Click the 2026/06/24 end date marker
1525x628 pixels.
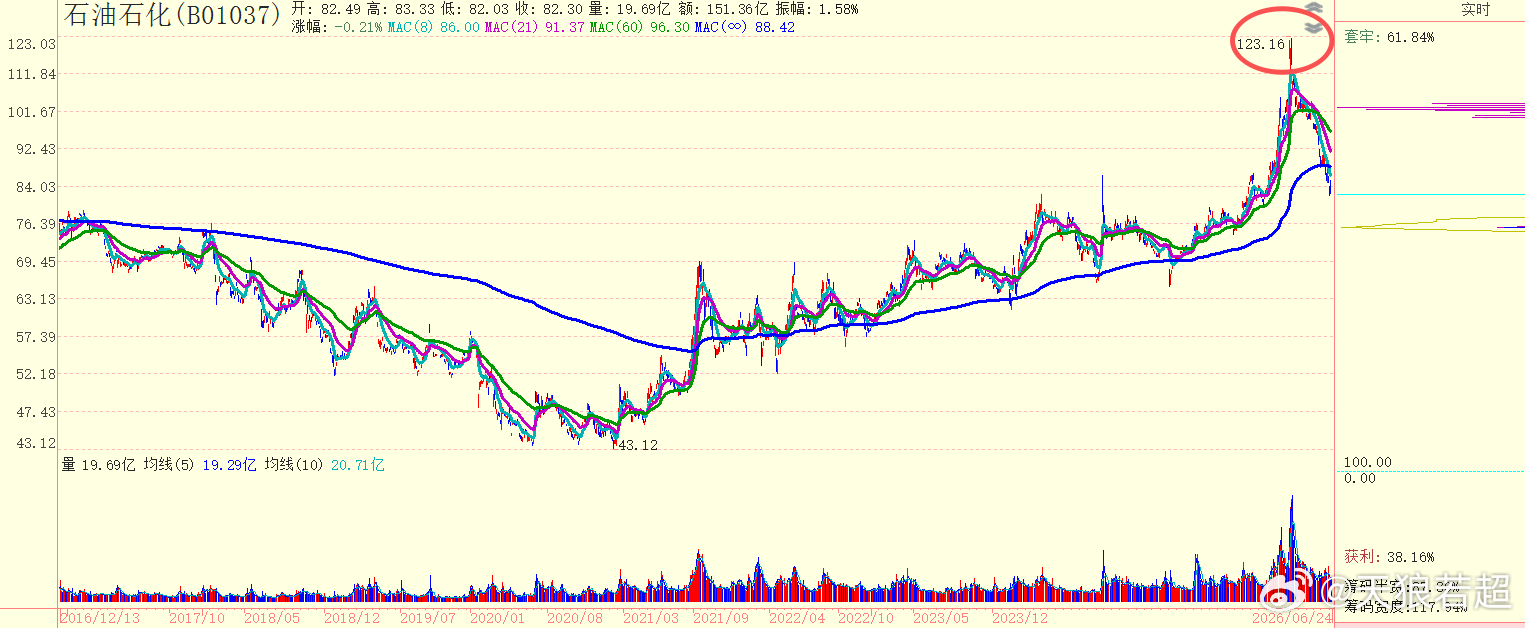click(1293, 618)
